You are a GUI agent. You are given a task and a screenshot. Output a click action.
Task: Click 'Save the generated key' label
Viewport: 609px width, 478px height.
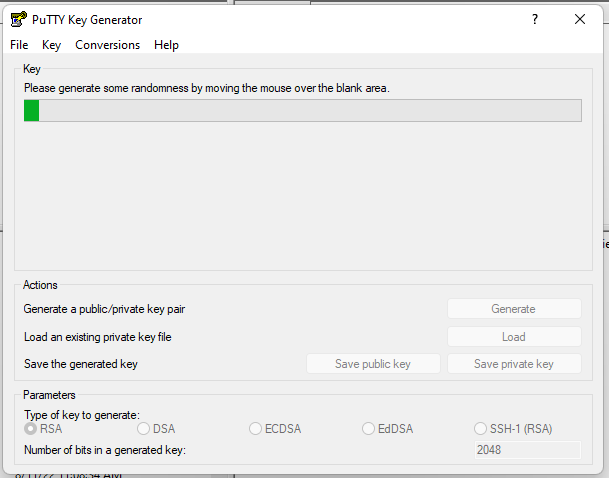click(81, 364)
